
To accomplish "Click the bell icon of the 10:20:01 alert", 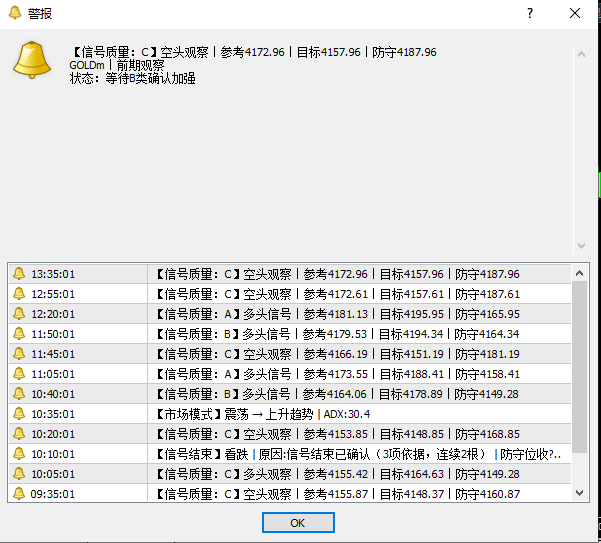I will pos(19,433).
